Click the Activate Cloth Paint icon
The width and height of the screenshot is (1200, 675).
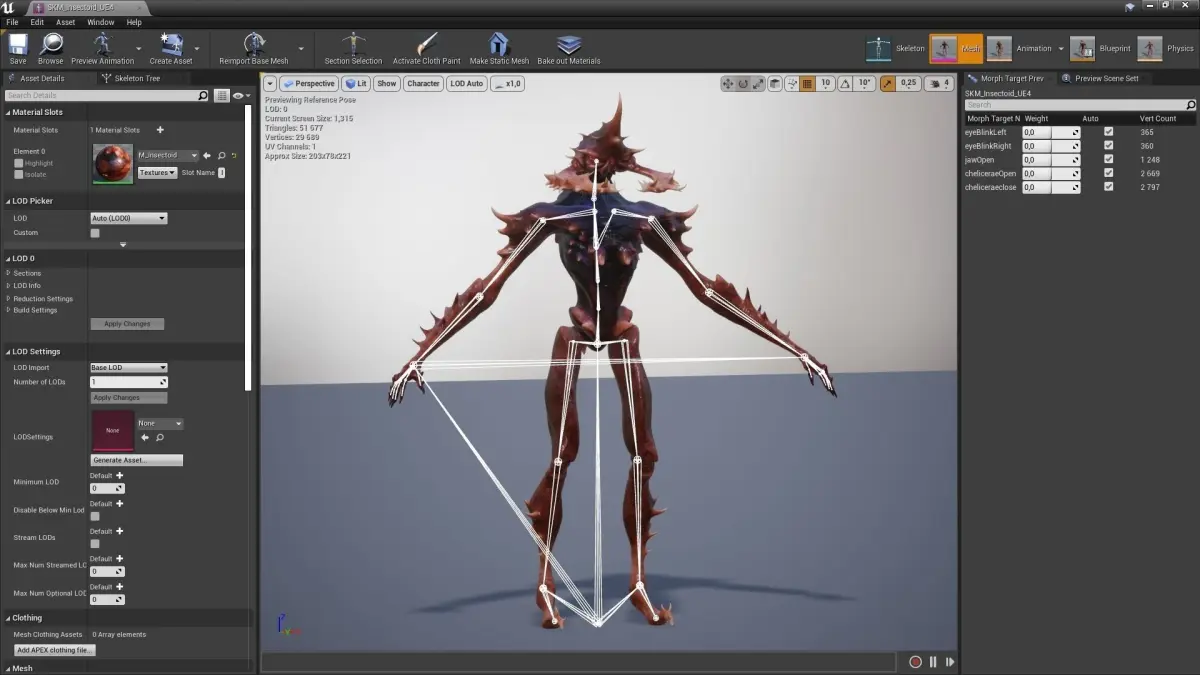[x=427, y=43]
